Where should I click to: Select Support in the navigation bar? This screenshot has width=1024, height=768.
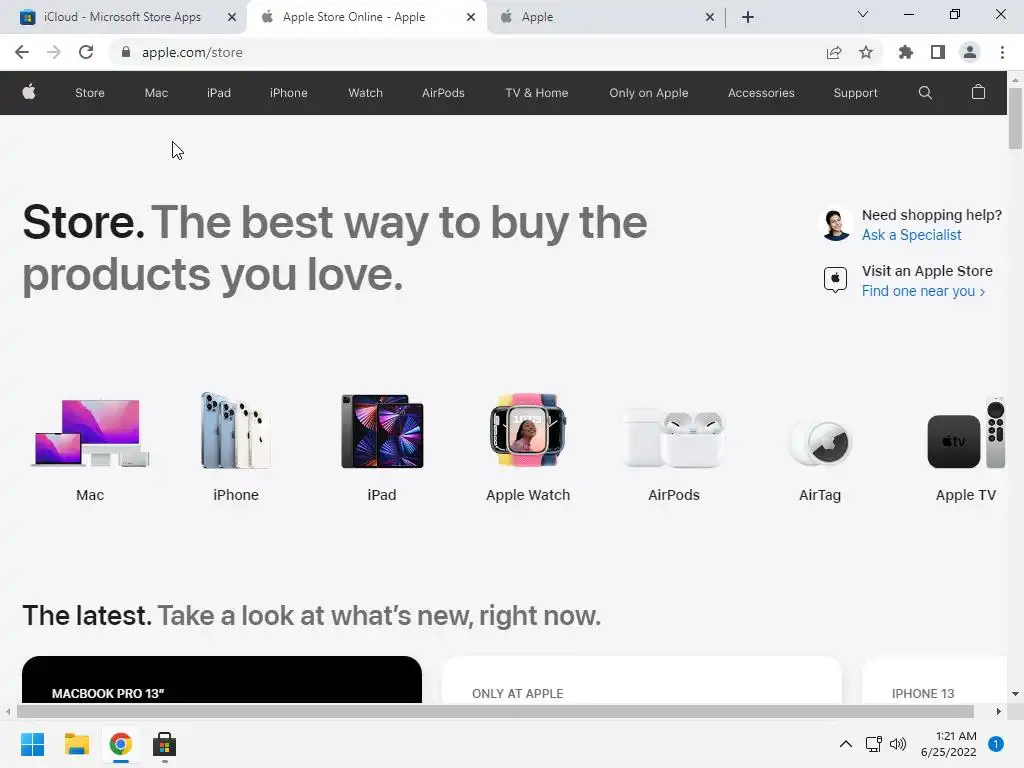click(856, 93)
